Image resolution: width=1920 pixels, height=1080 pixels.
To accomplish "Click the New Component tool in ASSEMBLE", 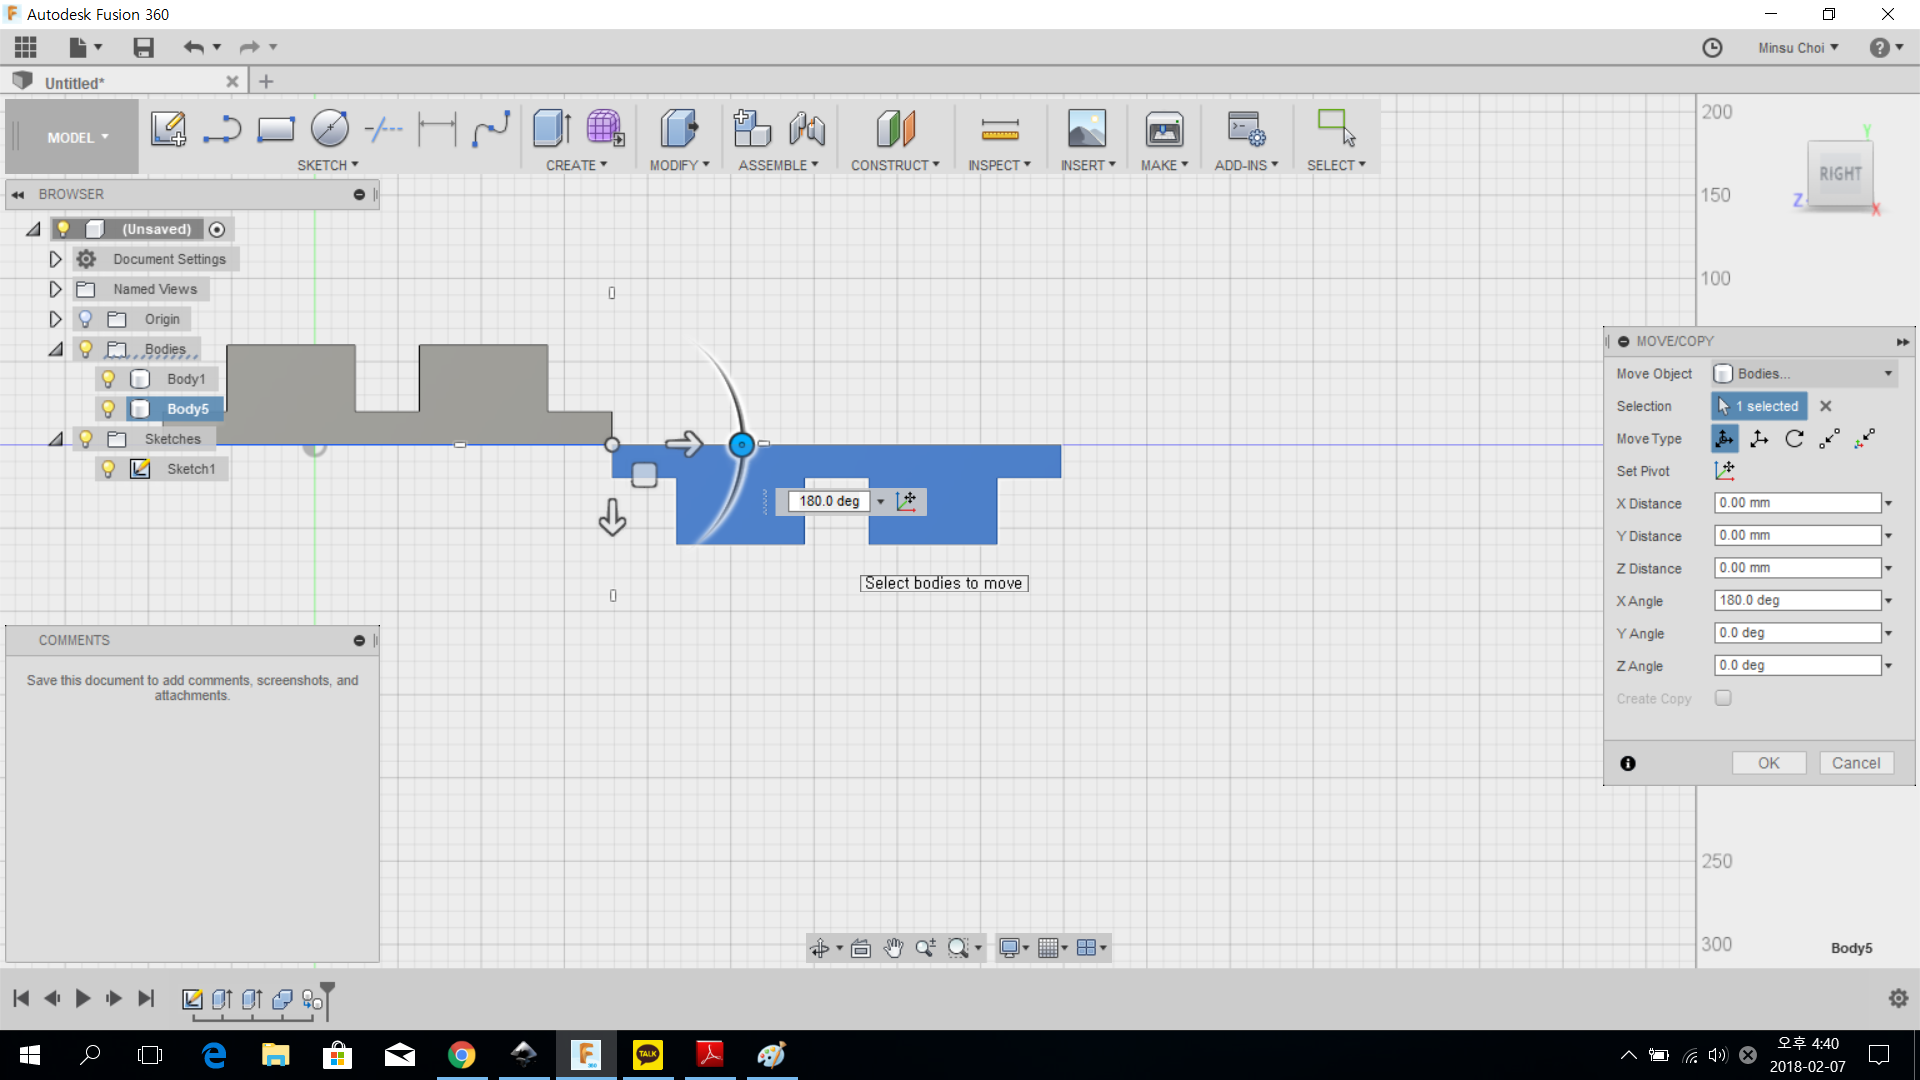I will [x=752, y=129].
